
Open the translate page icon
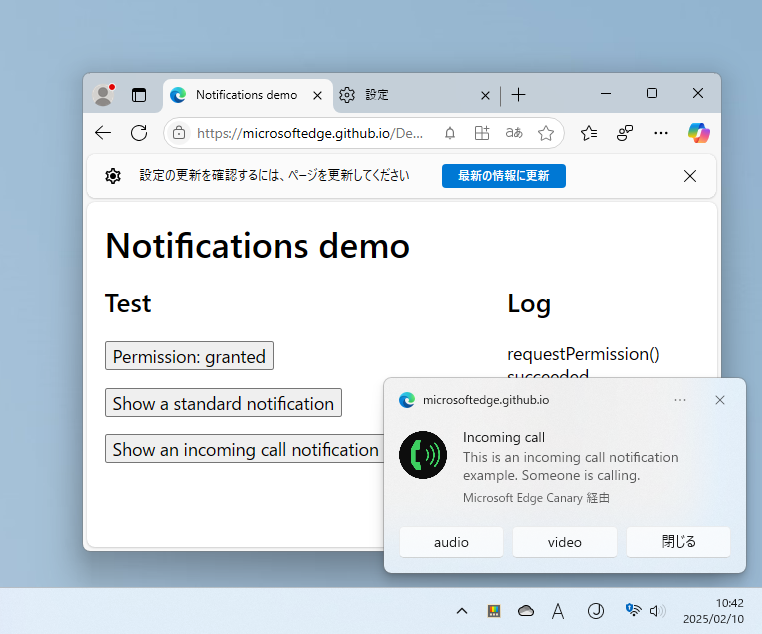514,133
